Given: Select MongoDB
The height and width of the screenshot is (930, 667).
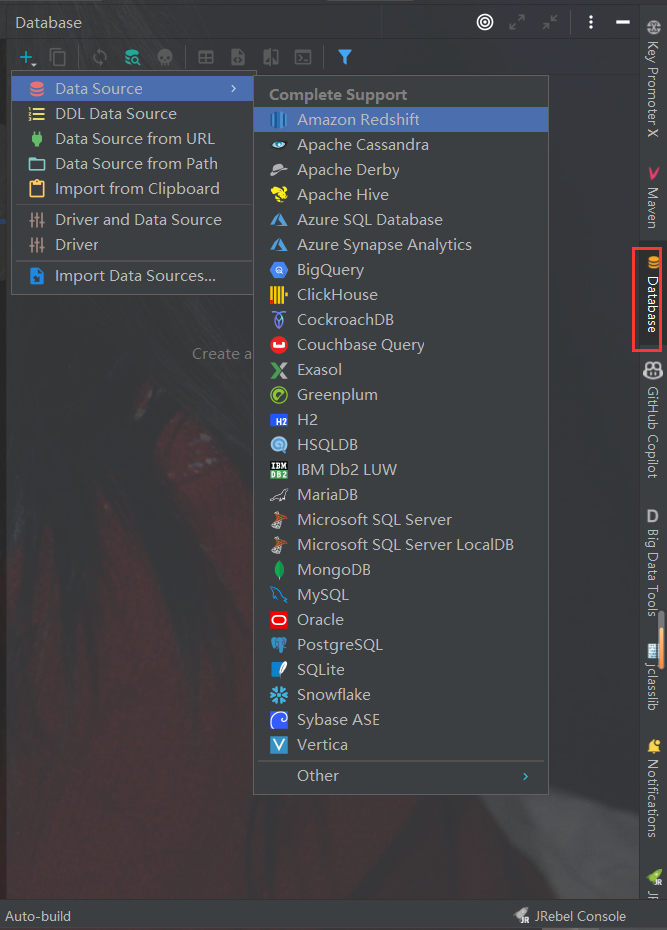Looking at the screenshot, I should click(401, 569).
